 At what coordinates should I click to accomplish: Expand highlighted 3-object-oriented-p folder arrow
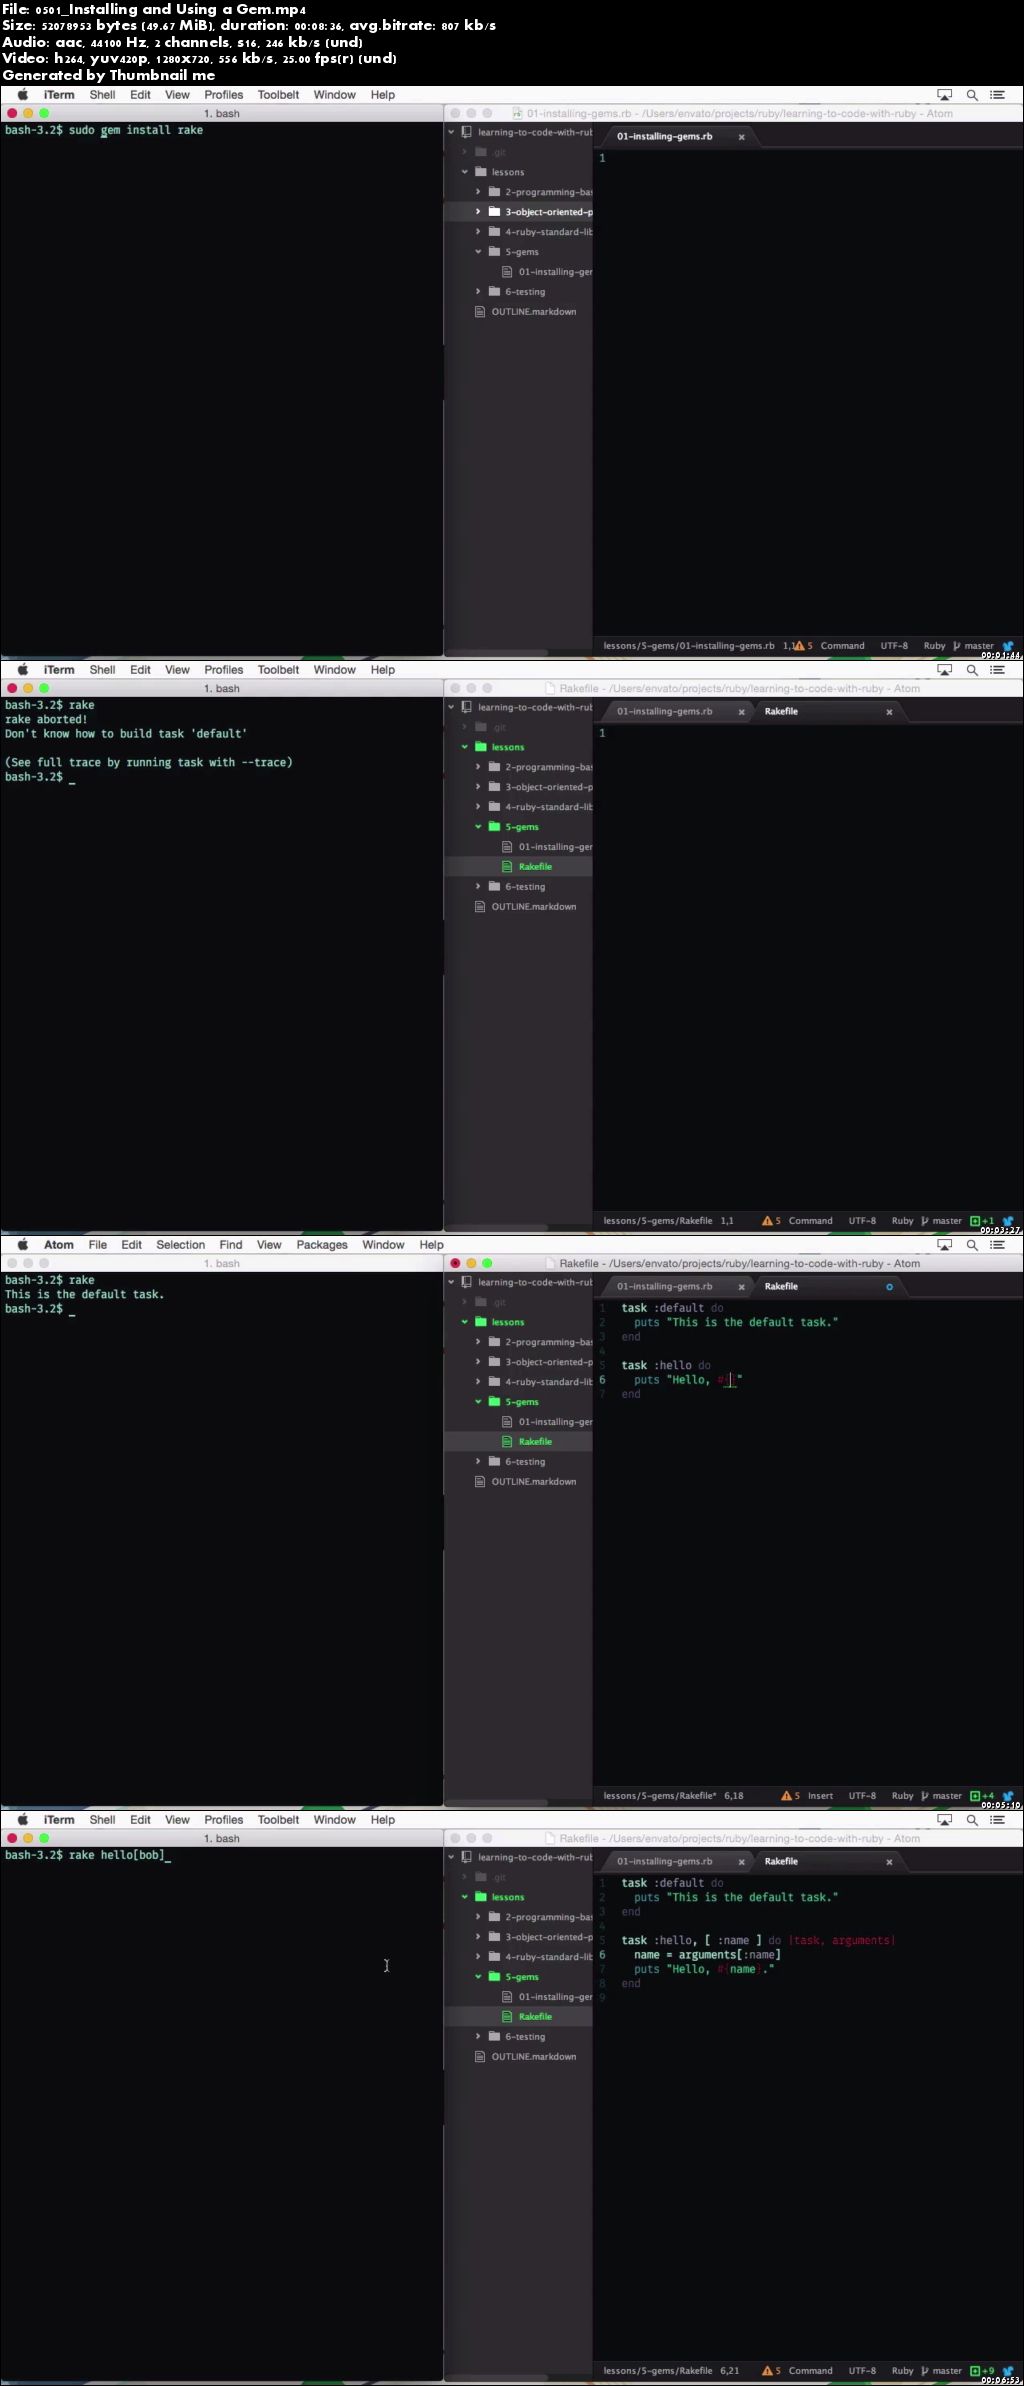478,212
